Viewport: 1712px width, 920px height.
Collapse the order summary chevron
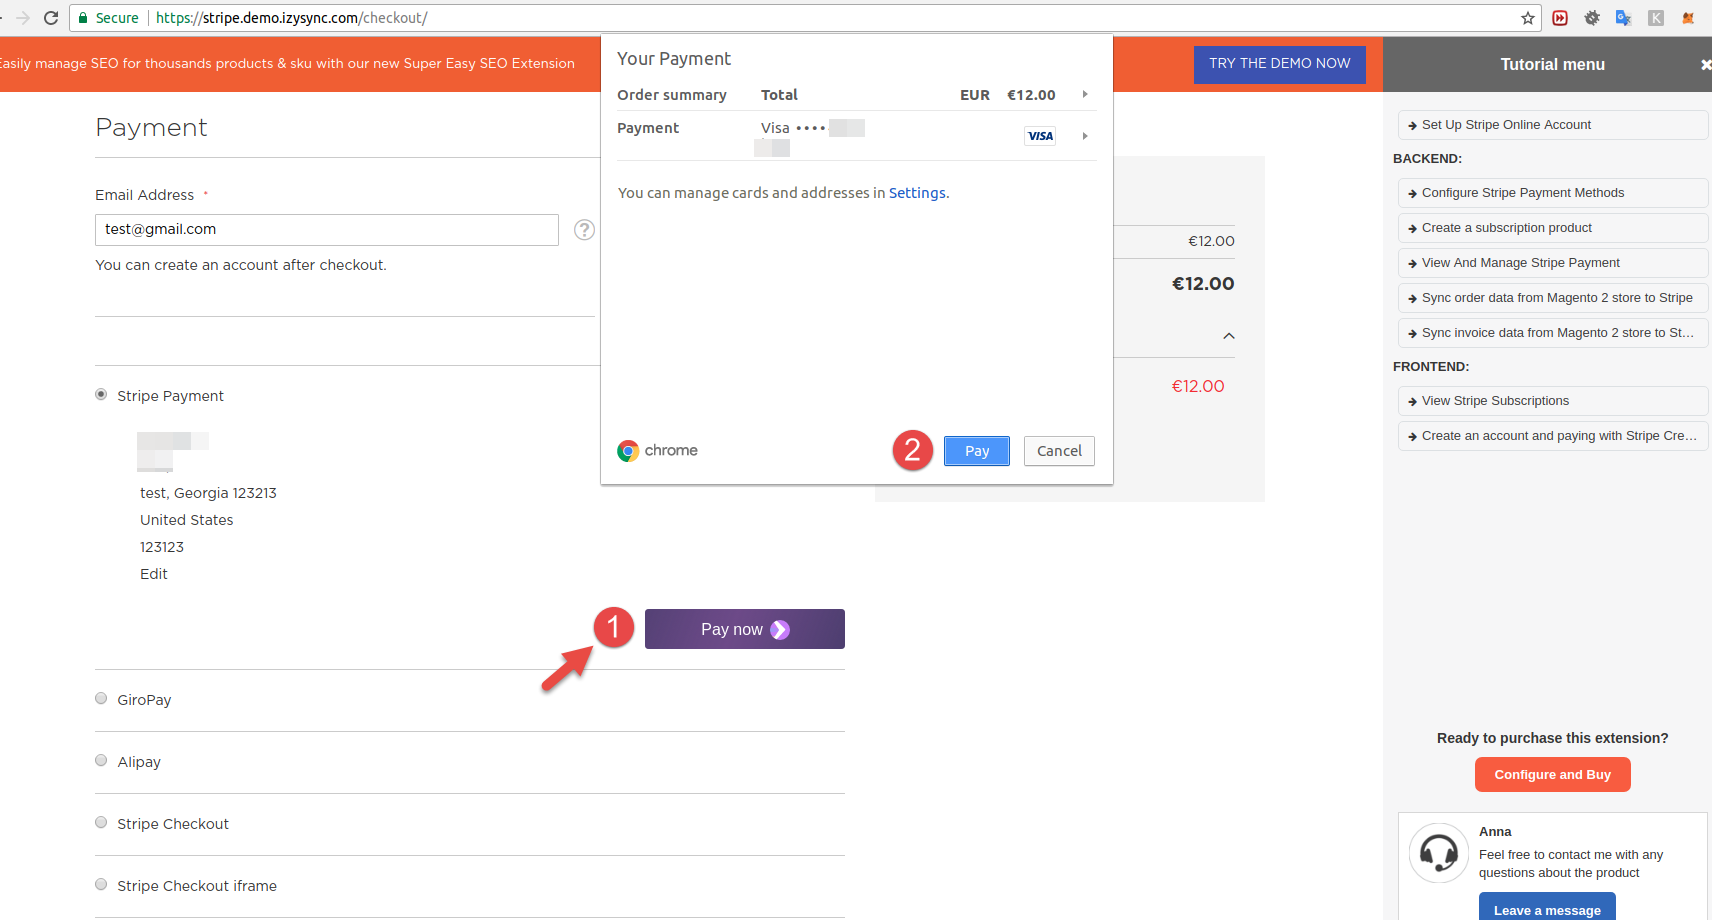tap(1229, 336)
